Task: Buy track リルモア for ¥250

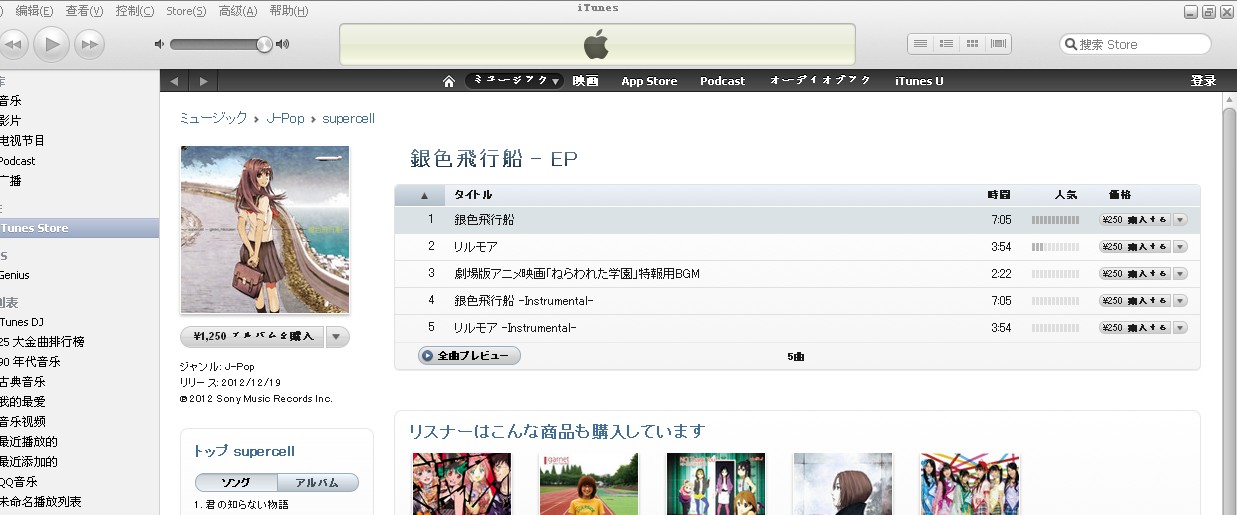Action: 1134,247
